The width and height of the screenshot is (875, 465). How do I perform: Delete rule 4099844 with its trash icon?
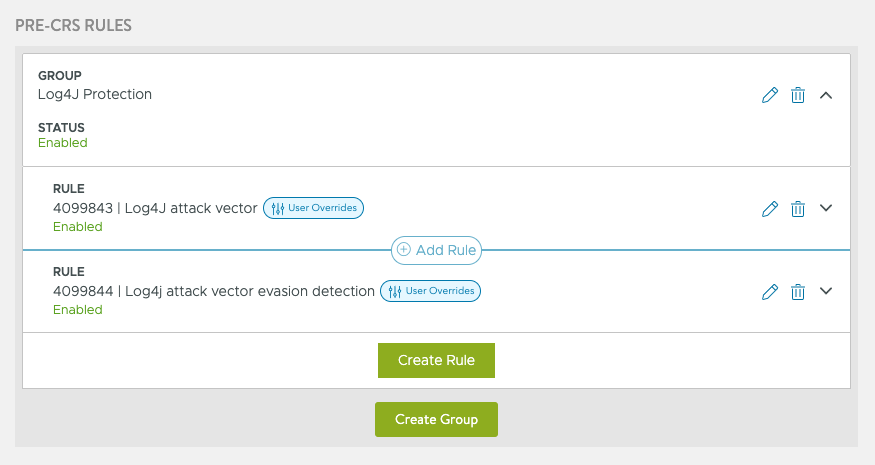point(798,292)
